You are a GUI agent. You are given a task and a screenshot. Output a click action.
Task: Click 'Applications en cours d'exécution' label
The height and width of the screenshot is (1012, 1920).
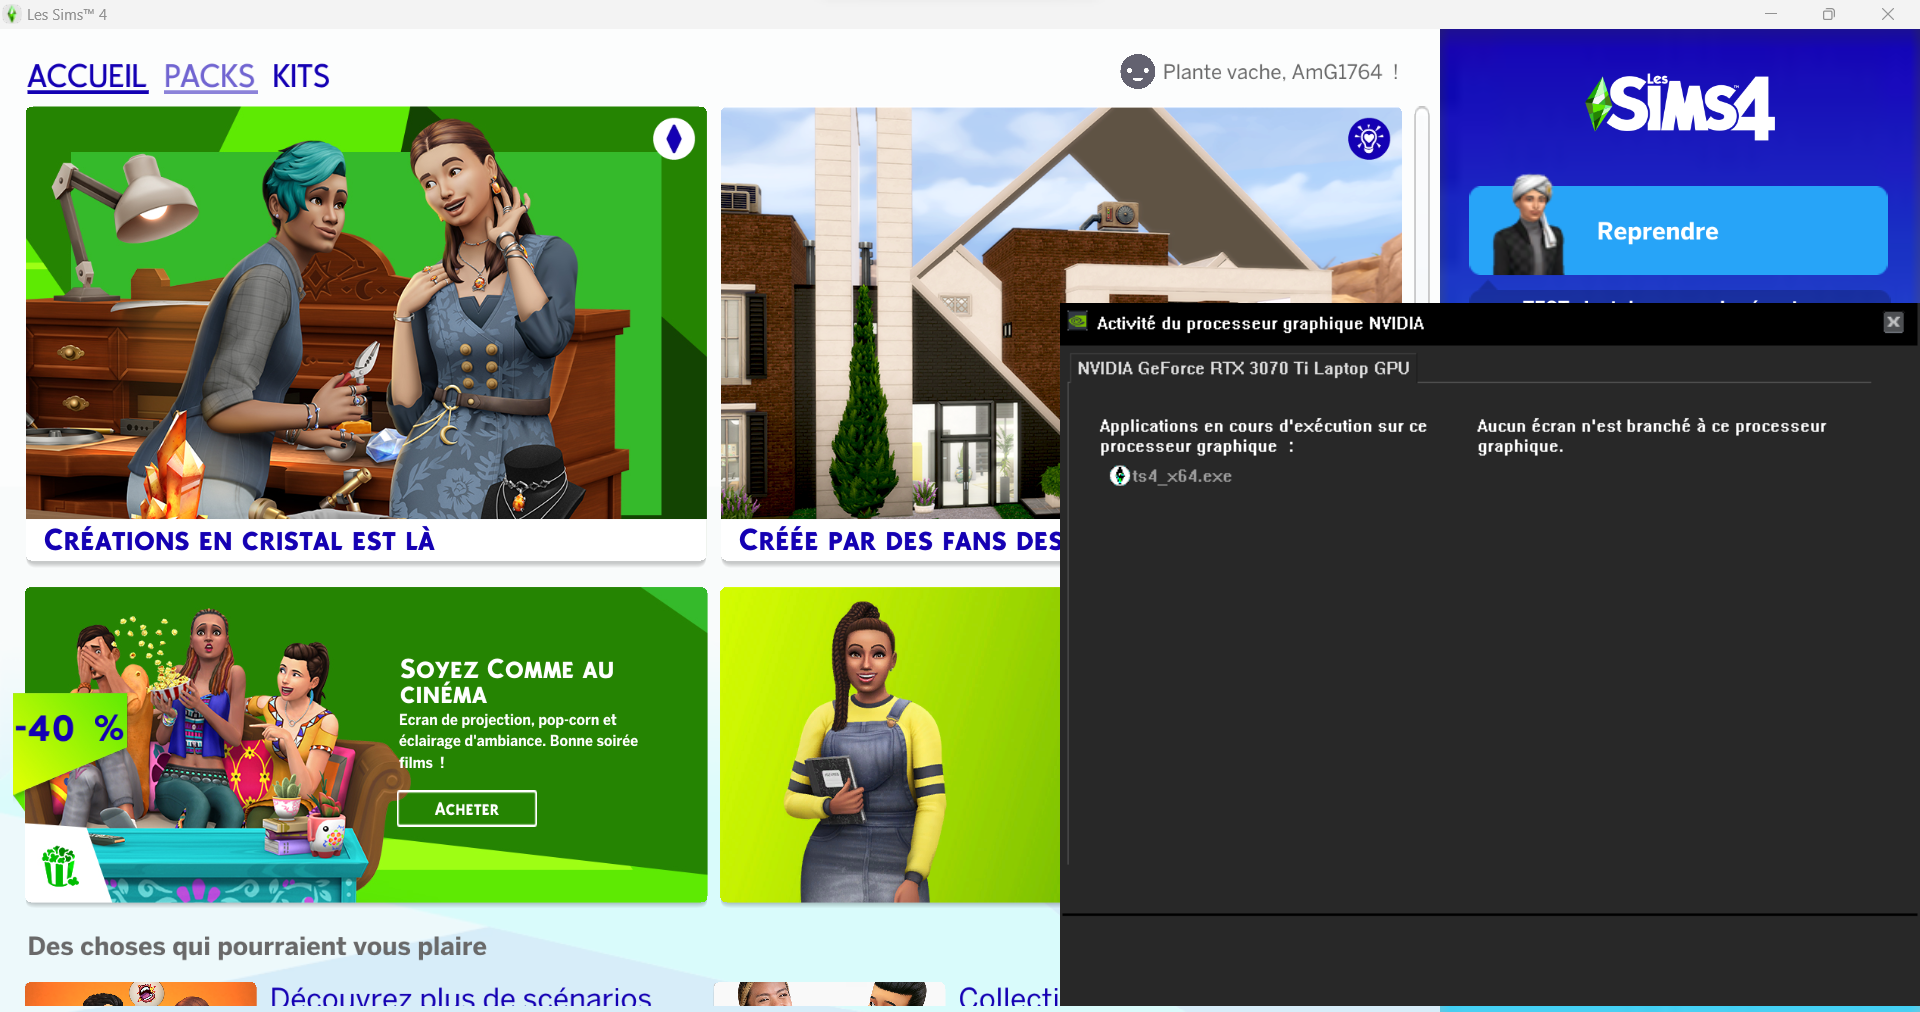(1263, 436)
